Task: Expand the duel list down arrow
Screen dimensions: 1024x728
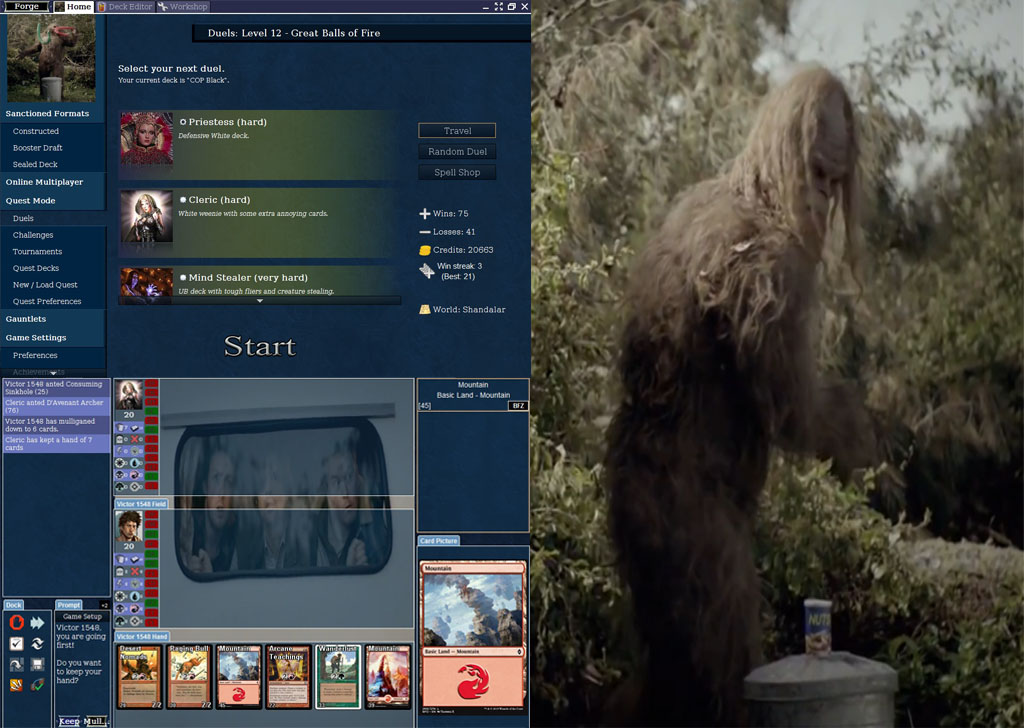Action: [260, 300]
